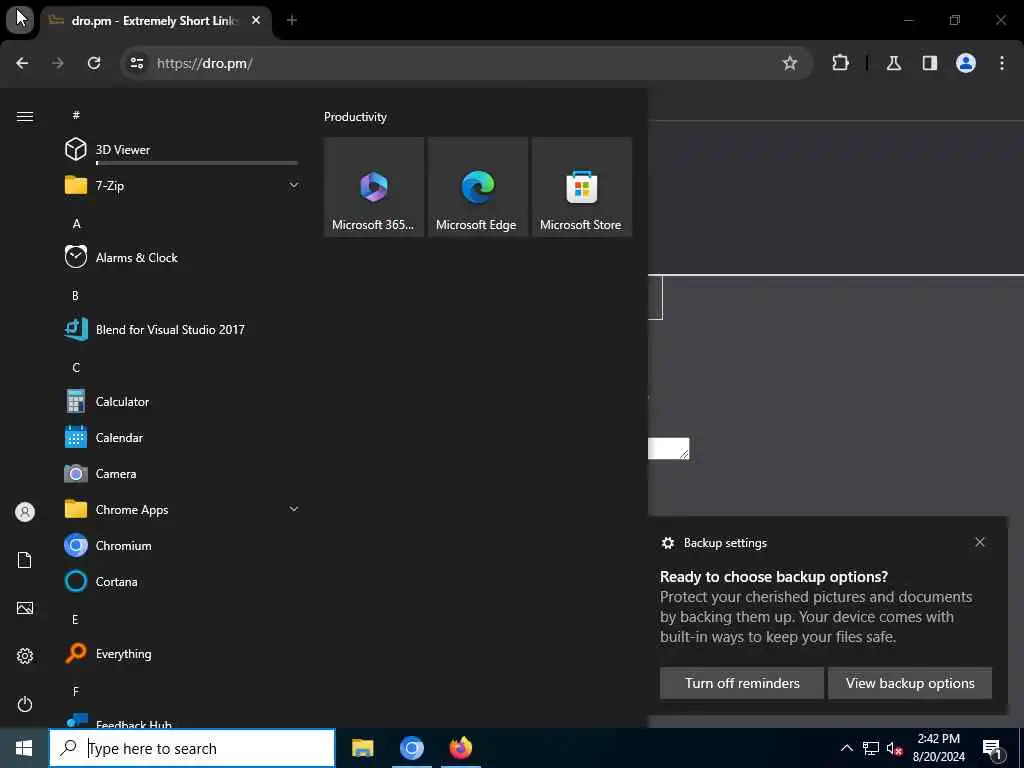Expand the Start menu hamburger icon
Image resolution: width=1024 pixels, height=768 pixels.
25,116
